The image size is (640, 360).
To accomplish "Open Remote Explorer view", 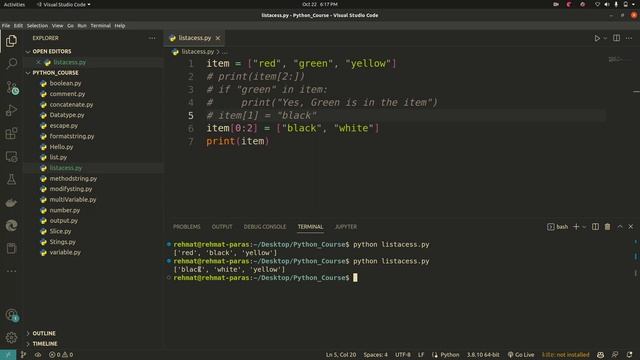I will pos(11,157).
